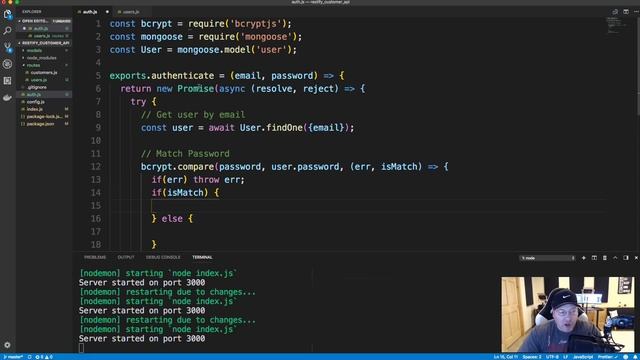Click the Prettier status bar item
Image resolution: width=640 pixels, height=360 pixels.
point(608,357)
